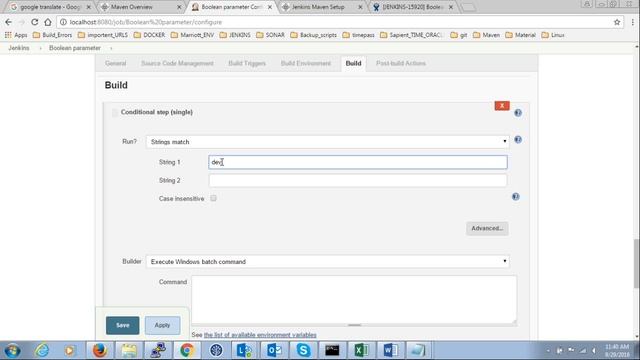Bookmark this page with the star
The height and width of the screenshot is (360, 640).
(x=617, y=22)
